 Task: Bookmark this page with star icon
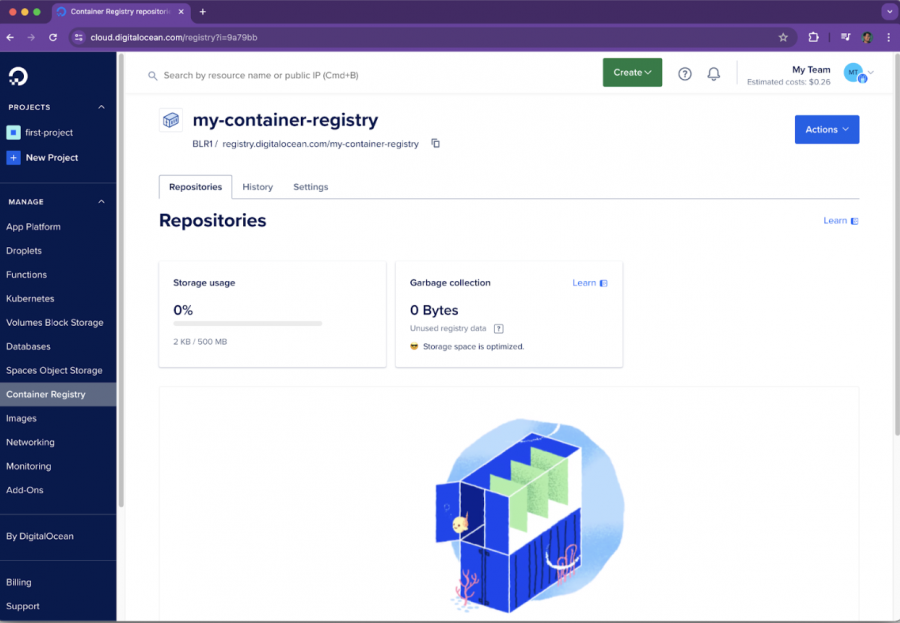(783, 37)
